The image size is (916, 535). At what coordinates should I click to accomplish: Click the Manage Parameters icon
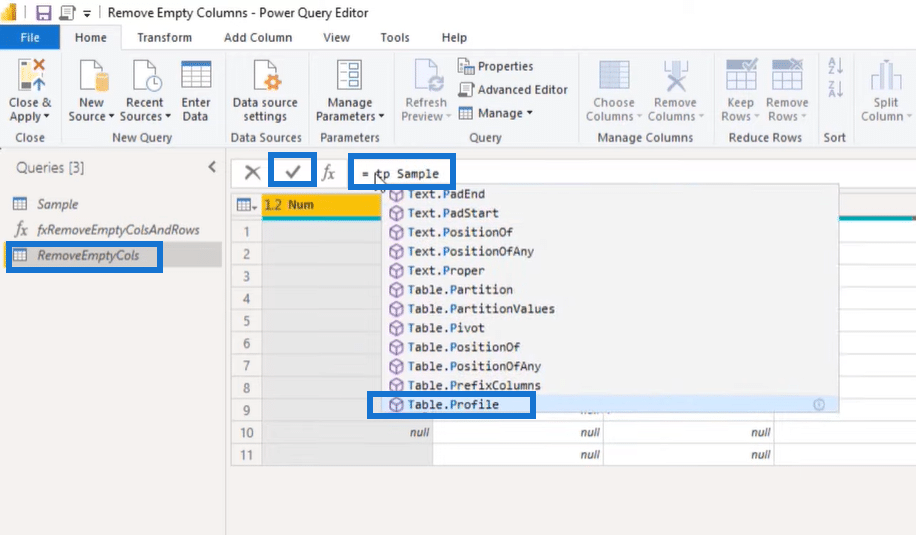tap(349, 75)
